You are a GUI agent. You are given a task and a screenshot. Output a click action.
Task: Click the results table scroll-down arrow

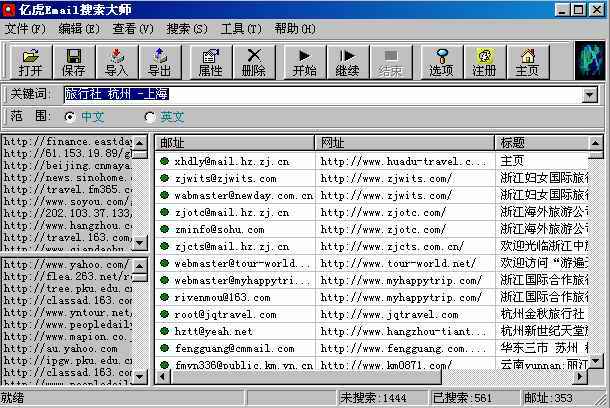[x=595, y=361]
